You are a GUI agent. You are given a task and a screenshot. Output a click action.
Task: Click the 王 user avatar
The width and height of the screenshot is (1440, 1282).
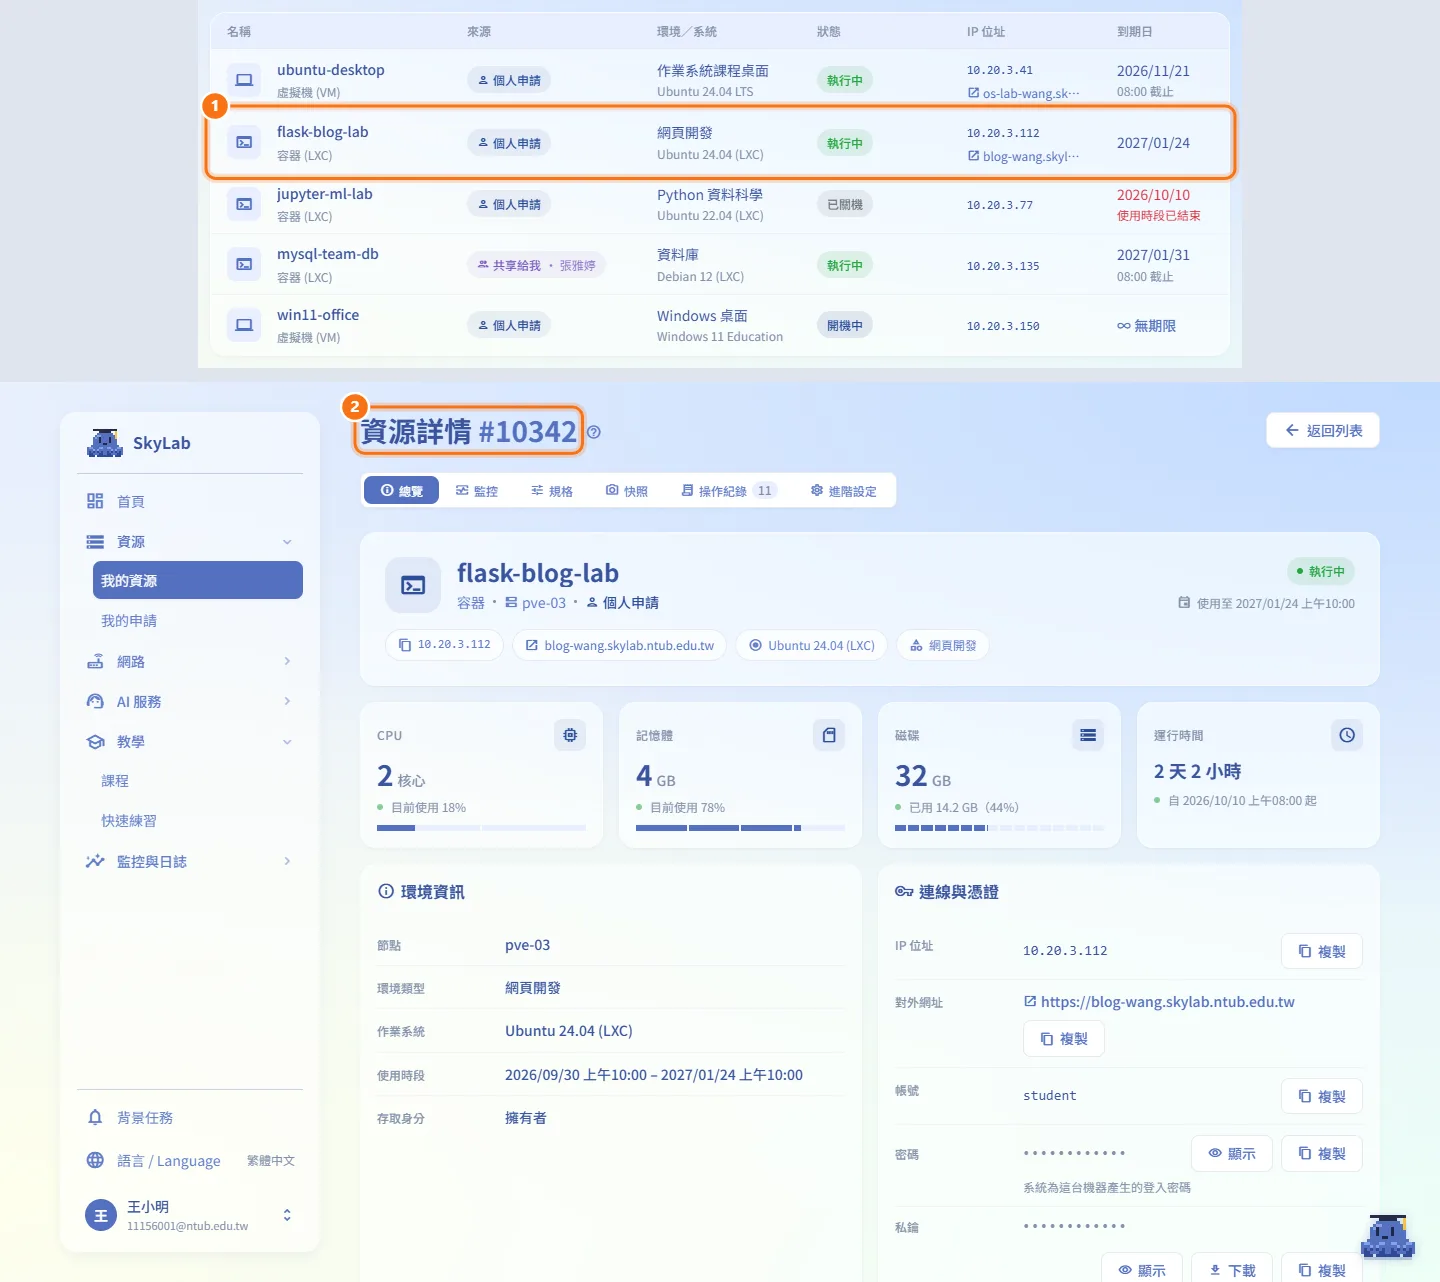pyautogui.click(x=101, y=1215)
